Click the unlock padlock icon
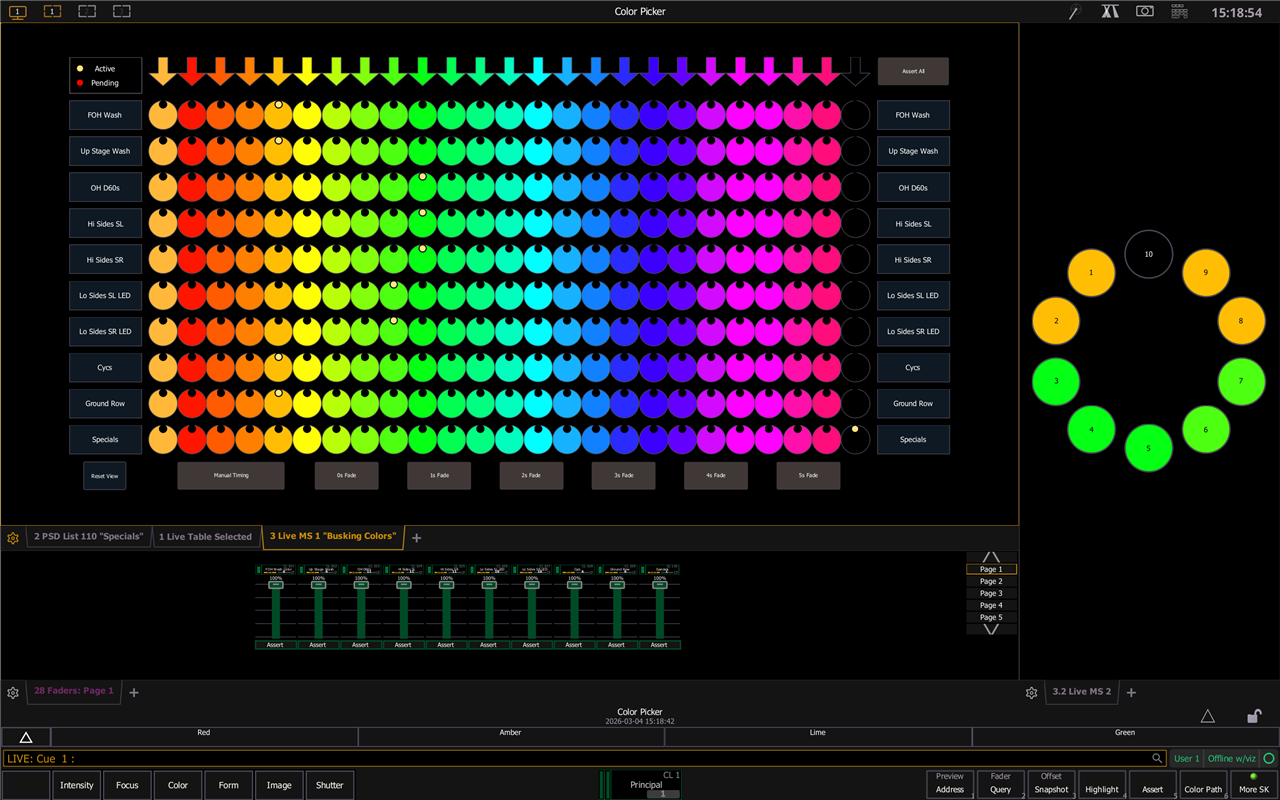 1253,716
